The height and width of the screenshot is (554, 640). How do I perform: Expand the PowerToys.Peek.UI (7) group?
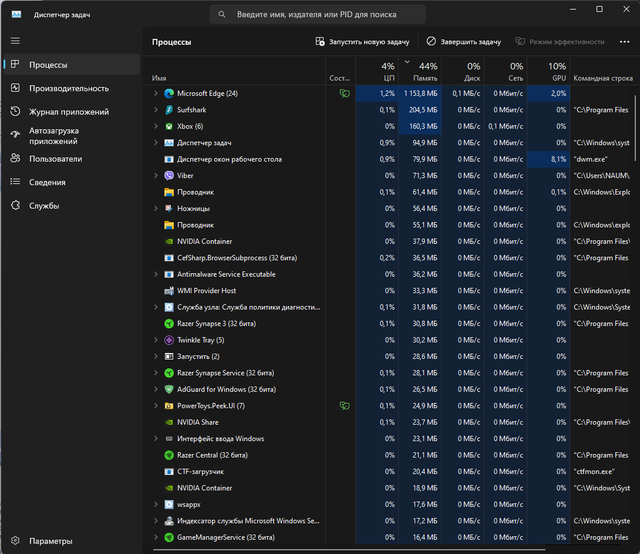pos(156,406)
